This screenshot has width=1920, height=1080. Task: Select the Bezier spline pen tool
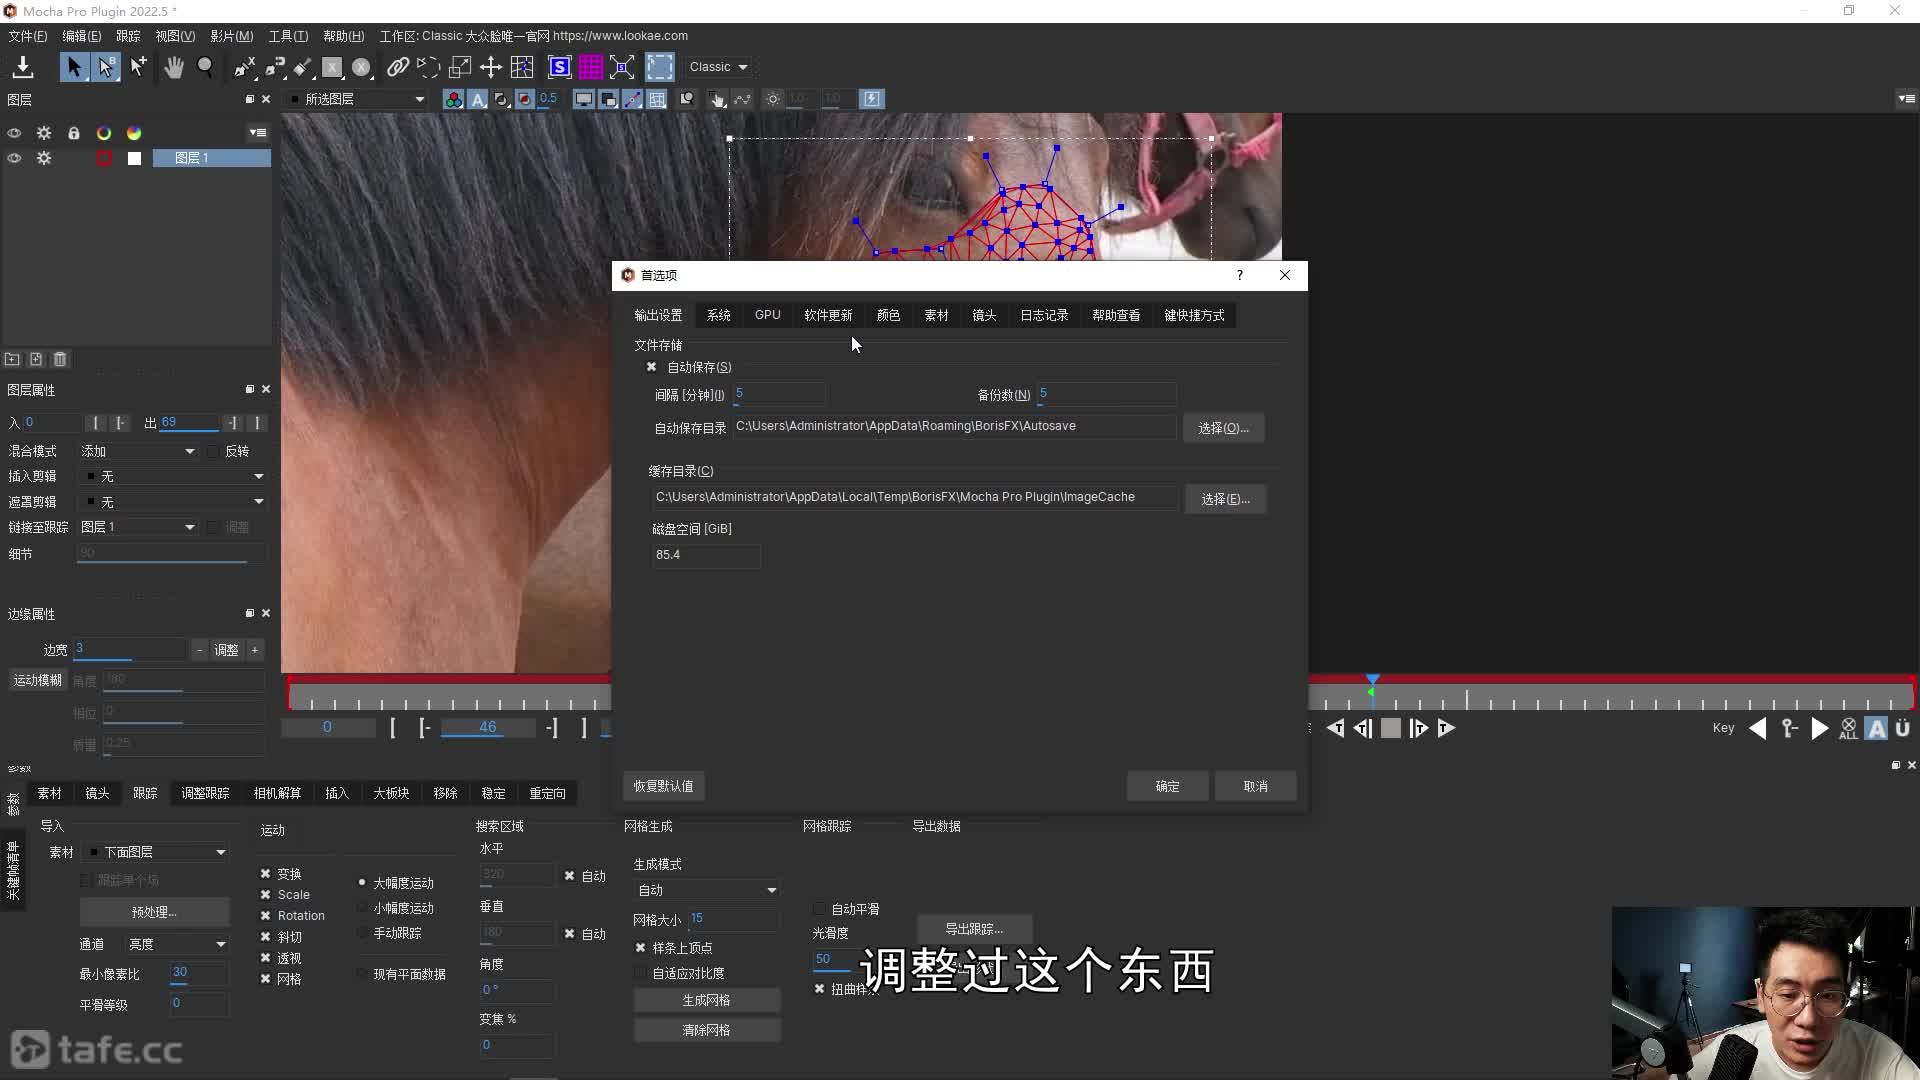[274, 67]
